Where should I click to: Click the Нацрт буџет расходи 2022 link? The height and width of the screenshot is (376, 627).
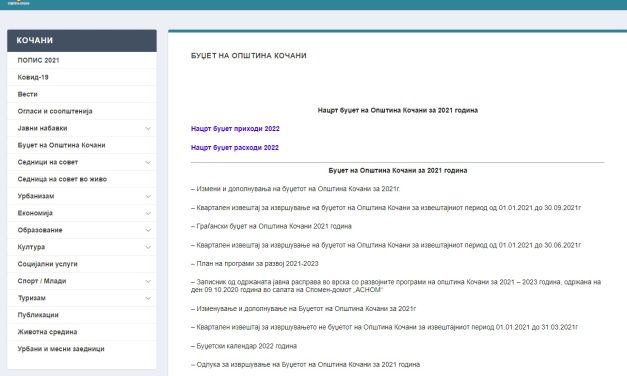click(x=235, y=148)
